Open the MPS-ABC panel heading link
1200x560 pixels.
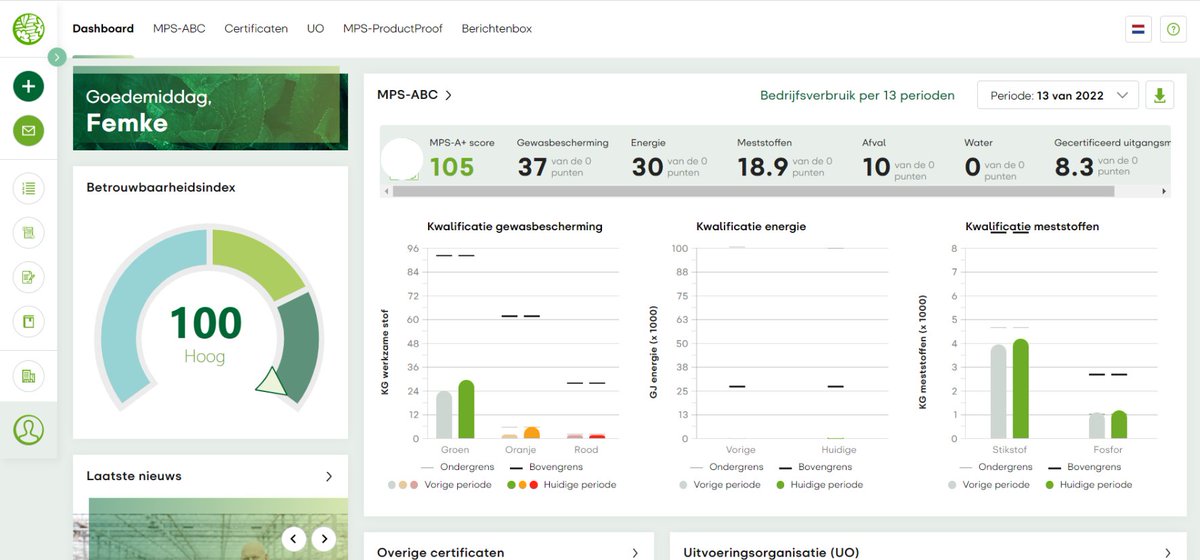coord(414,95)
